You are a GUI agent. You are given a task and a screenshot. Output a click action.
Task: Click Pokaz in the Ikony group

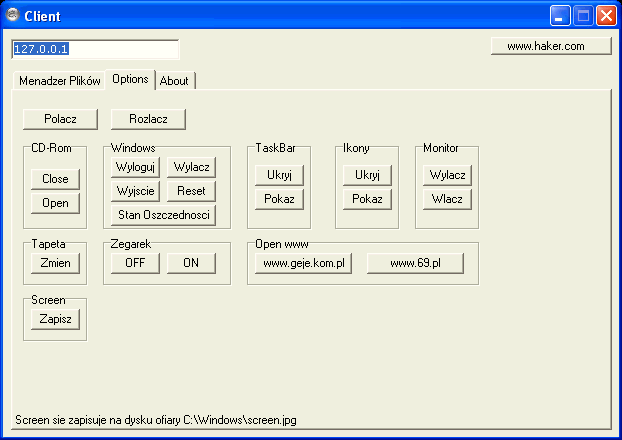(x=367, y=199)
